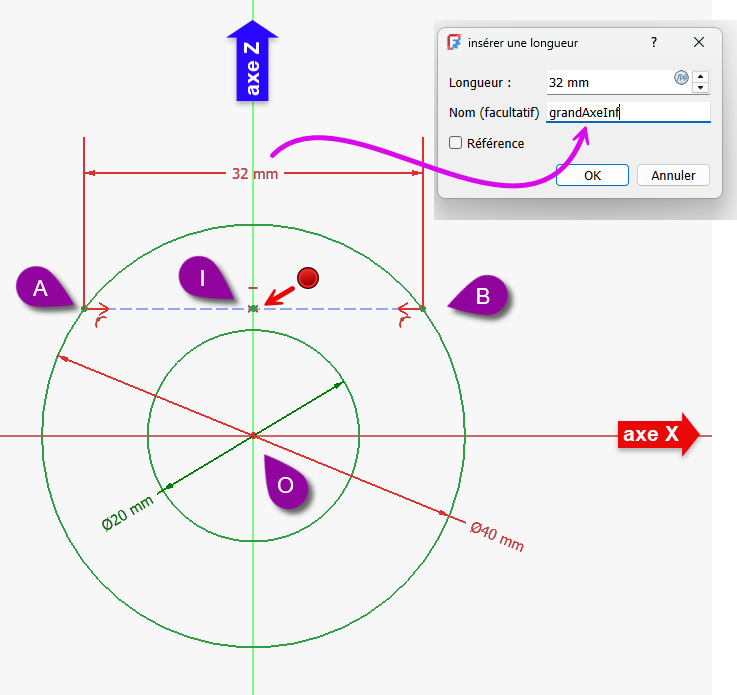Click the dialog help question mark
The image size is (737, 695).
pyautogui.click(x=654, y=43)
